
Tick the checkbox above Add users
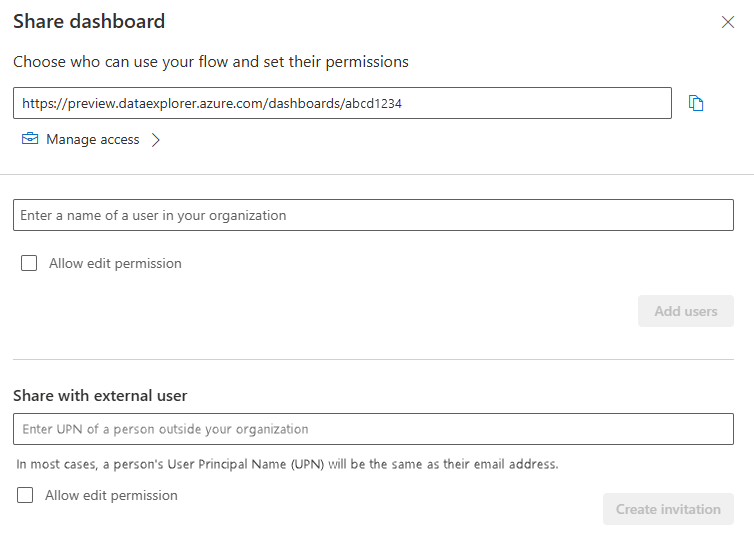[x=29, y=263]
